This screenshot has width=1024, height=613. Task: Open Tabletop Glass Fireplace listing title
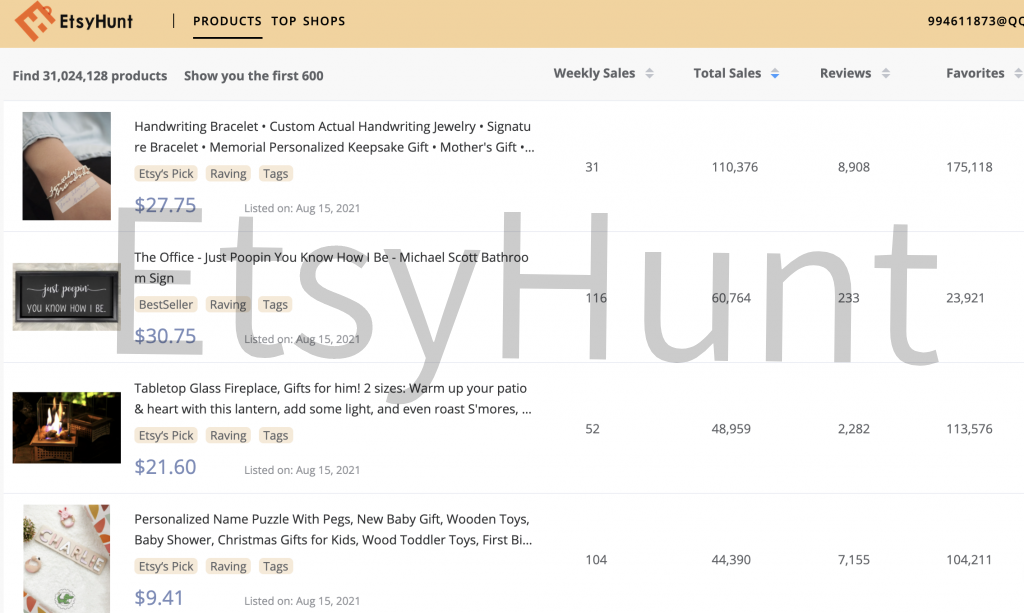[332, 398]
